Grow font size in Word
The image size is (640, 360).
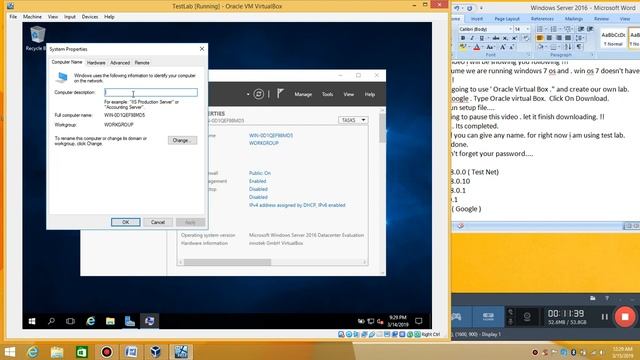click(x=503, y=47)
